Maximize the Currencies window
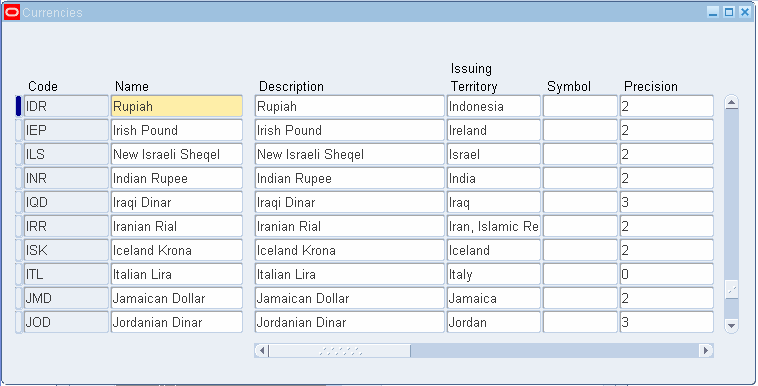Screen dimensions: 758x386 tap(729, 12)
